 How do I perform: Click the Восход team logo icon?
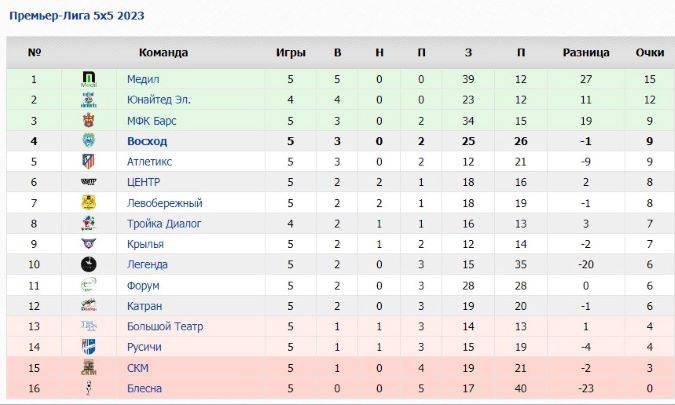pos(88,141)
